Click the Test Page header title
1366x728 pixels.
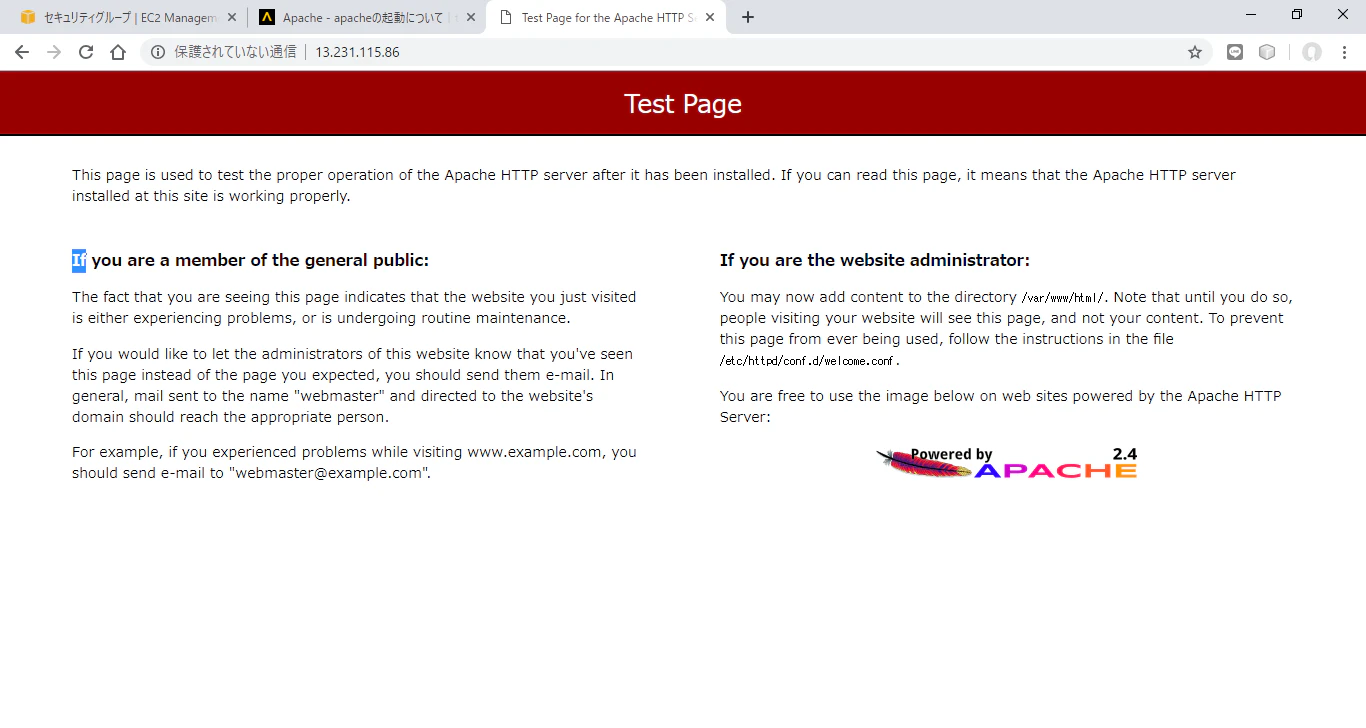[683, 104]
